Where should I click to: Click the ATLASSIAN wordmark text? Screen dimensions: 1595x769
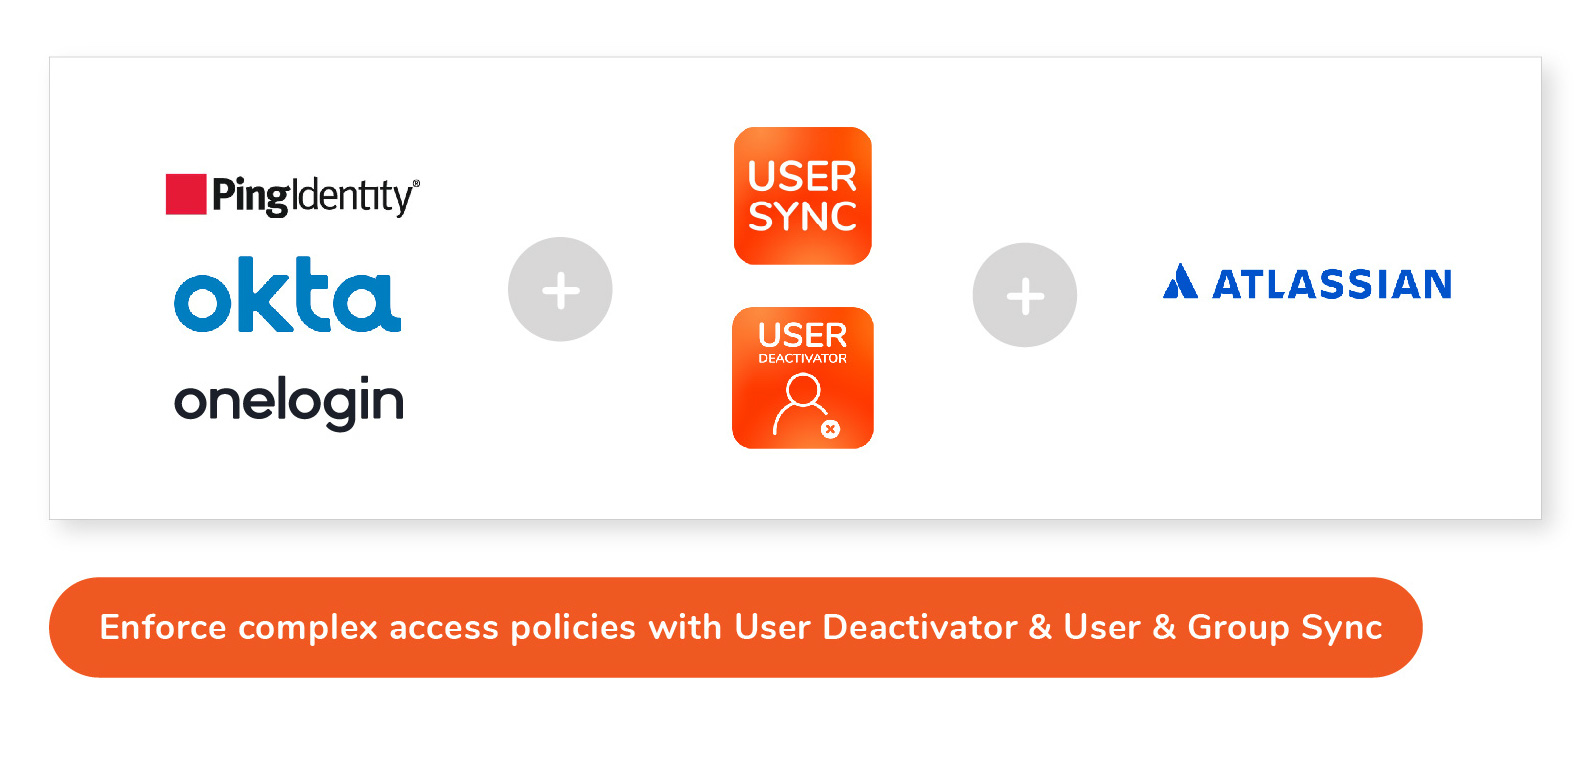[x=1331, y=285]
